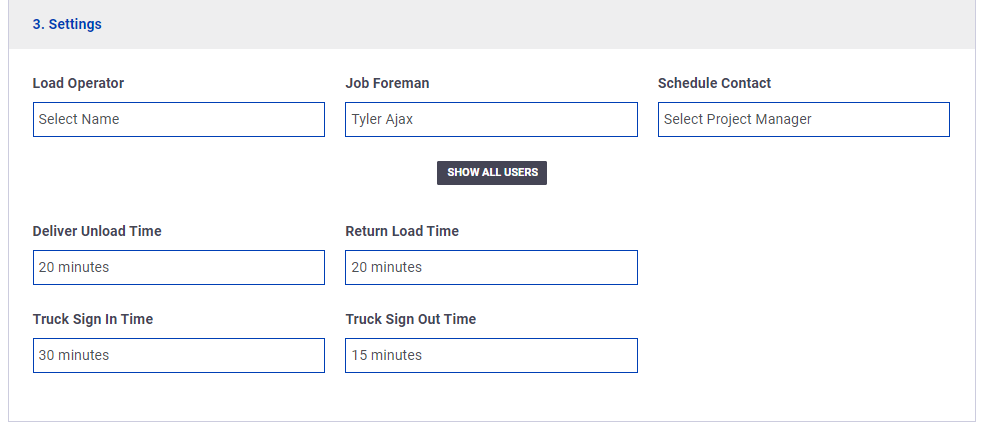Open the Load Operator 'Select Name' dropdown
This screenshot has height=435, width=986.
tap(179, 119)
